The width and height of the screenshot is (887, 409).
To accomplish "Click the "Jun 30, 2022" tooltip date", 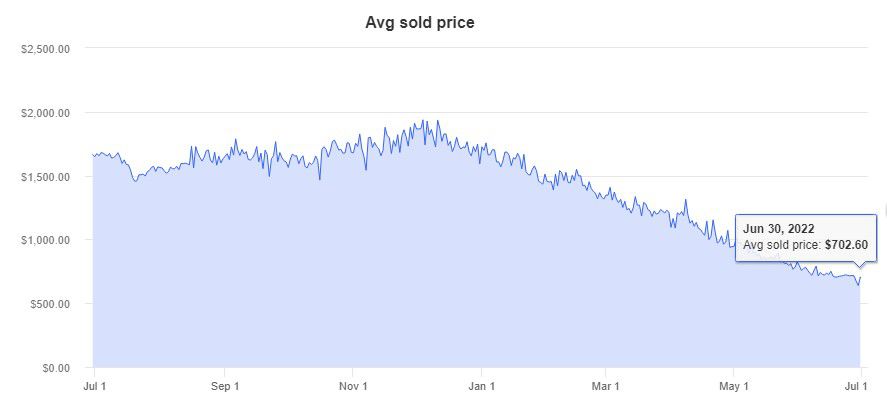I will 779,228.
